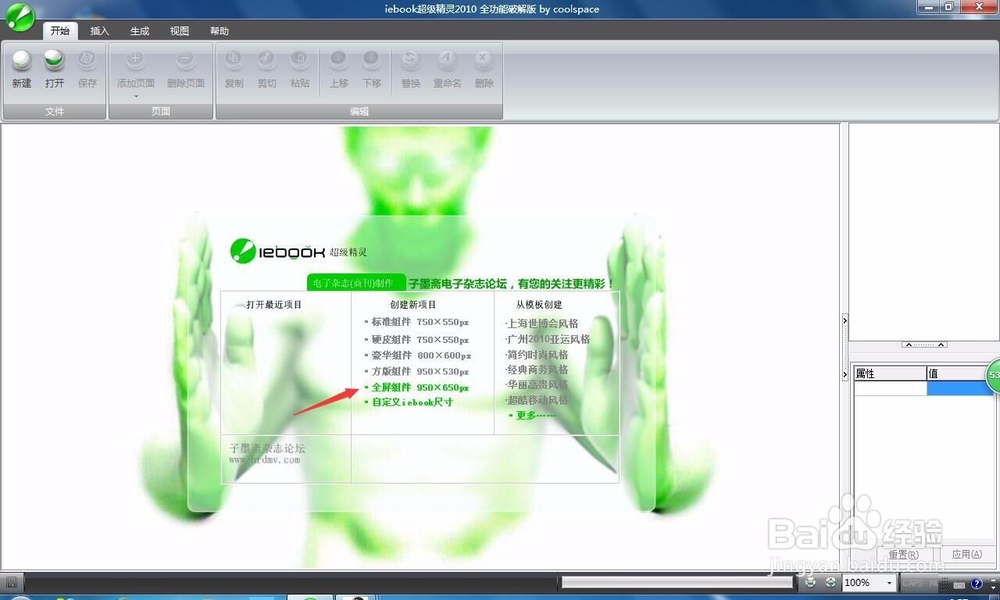Screen dimensions: 1000x600
Task: Click the blue help question mark icon
Action: coord(976,583)
